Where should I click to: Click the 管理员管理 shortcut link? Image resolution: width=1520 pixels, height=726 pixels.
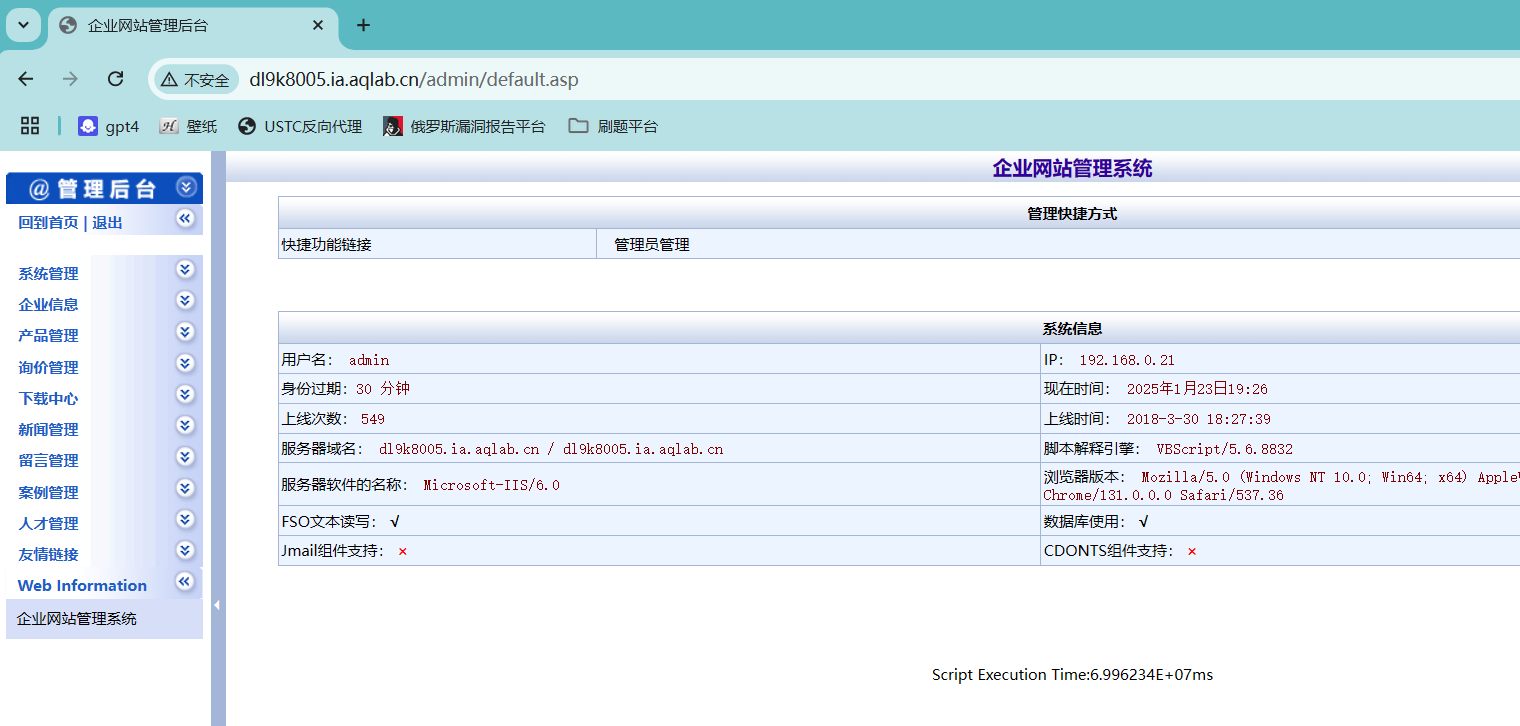pyautogui.click(x=651, y=244)
